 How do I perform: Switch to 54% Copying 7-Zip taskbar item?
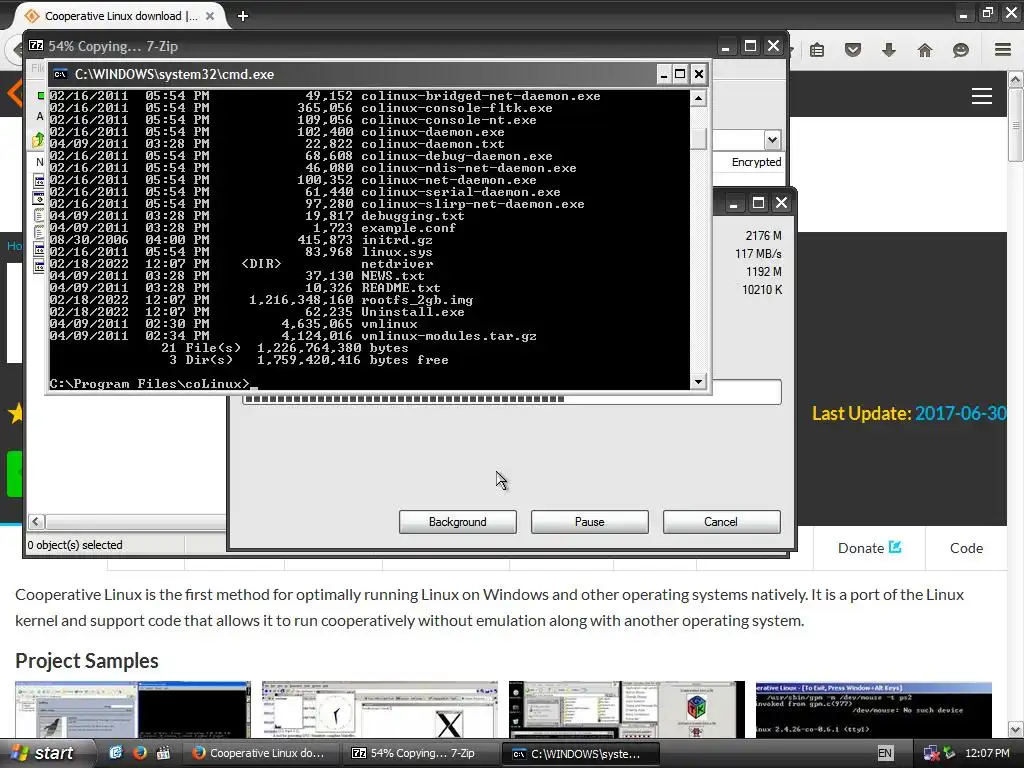coord(421,753)
